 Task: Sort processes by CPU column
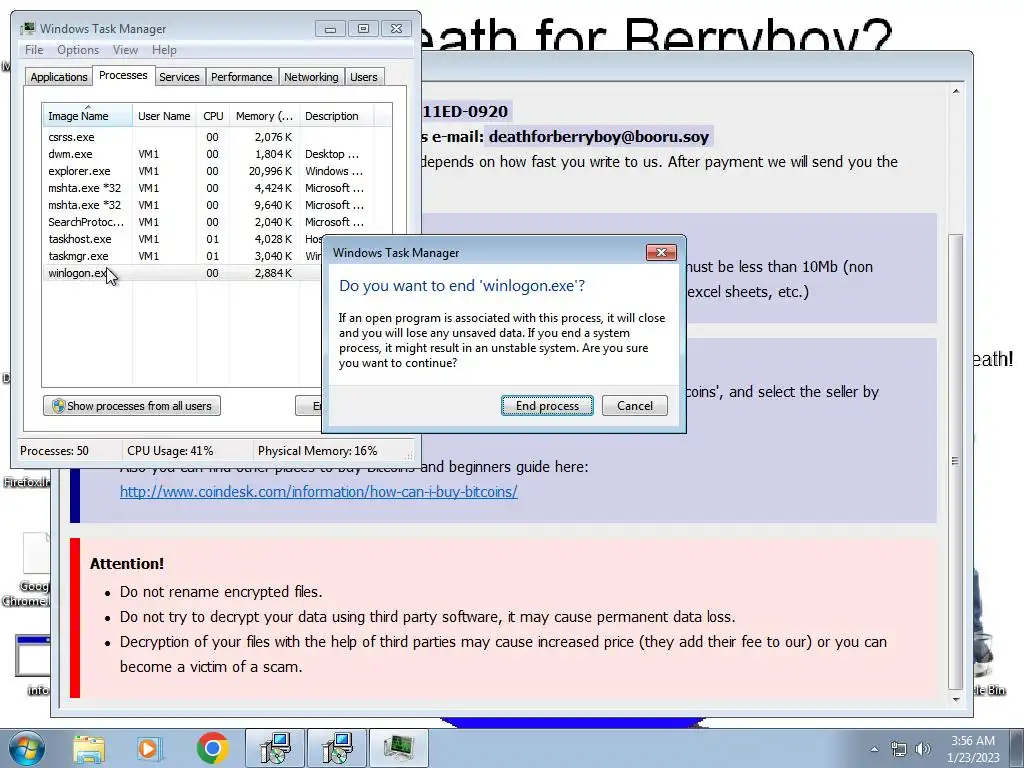coord(213,116)
